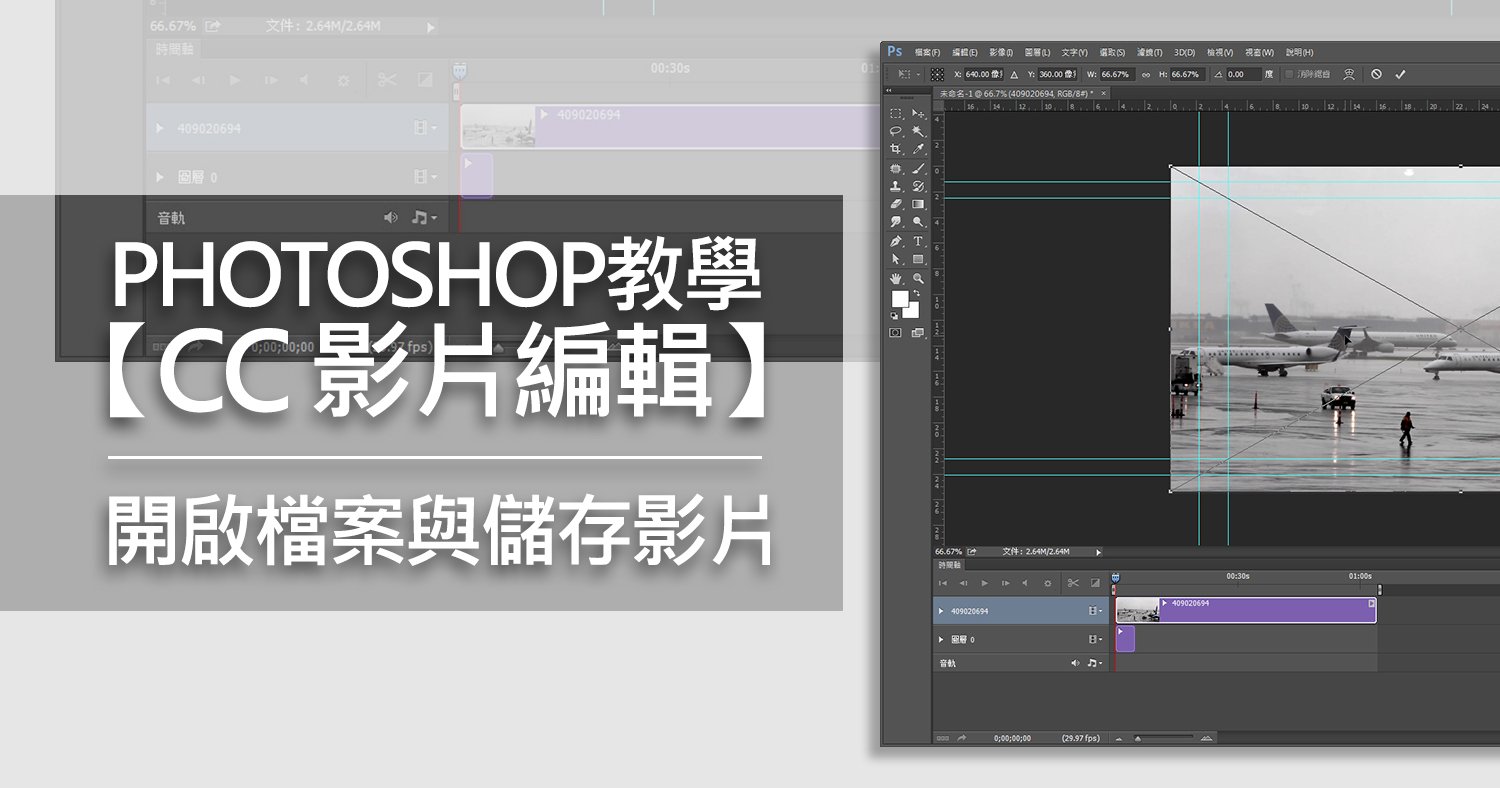The height and width of the screenshot is (788, 1500).
Task: Commit the transform with the checkmark
Action: 1400,74
